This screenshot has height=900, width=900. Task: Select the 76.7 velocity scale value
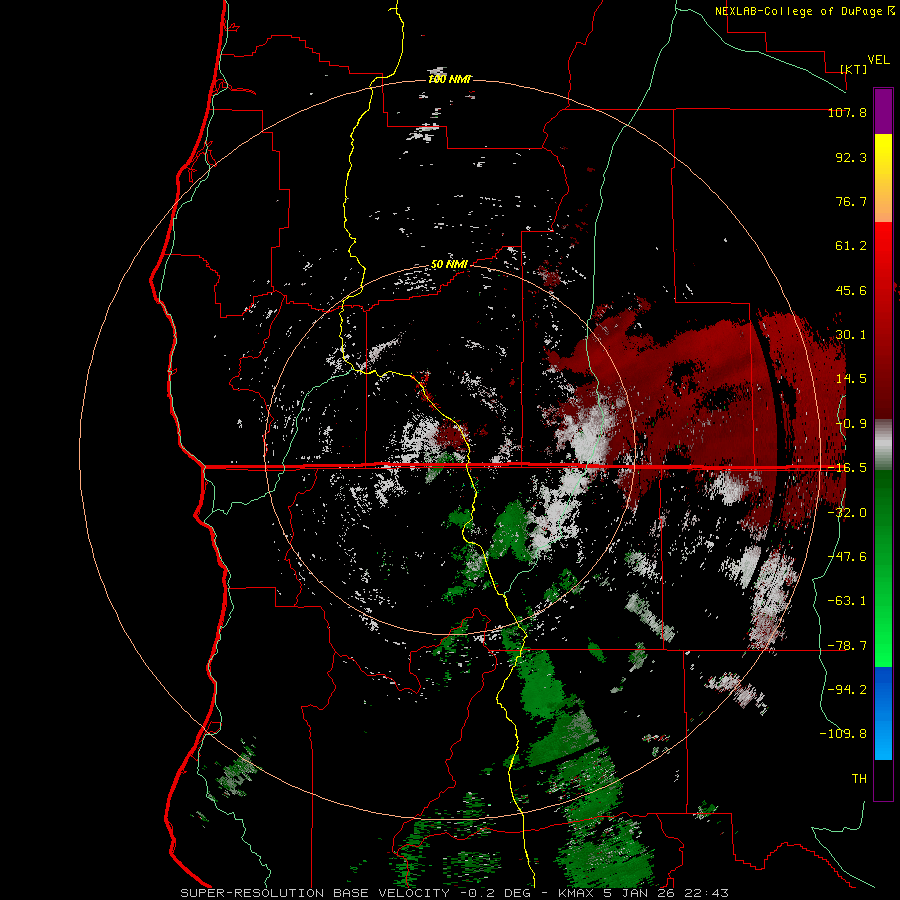point(851,201)
